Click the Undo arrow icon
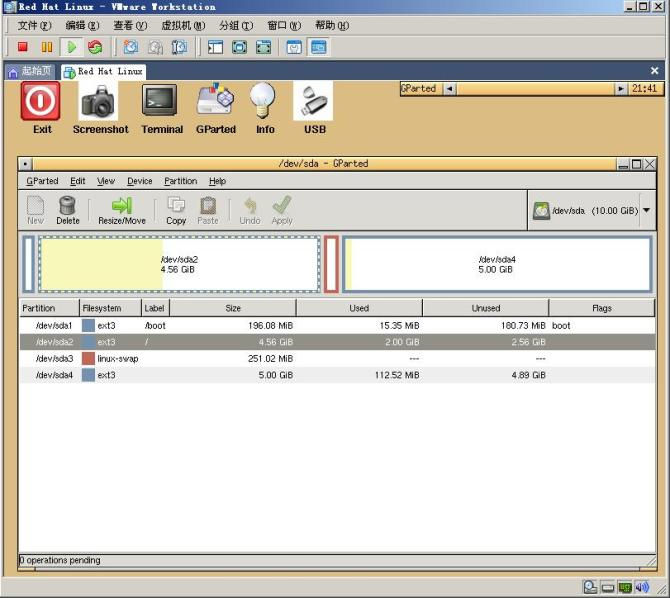The height and width of the screenshot is (598, 670). pos(250,210)
